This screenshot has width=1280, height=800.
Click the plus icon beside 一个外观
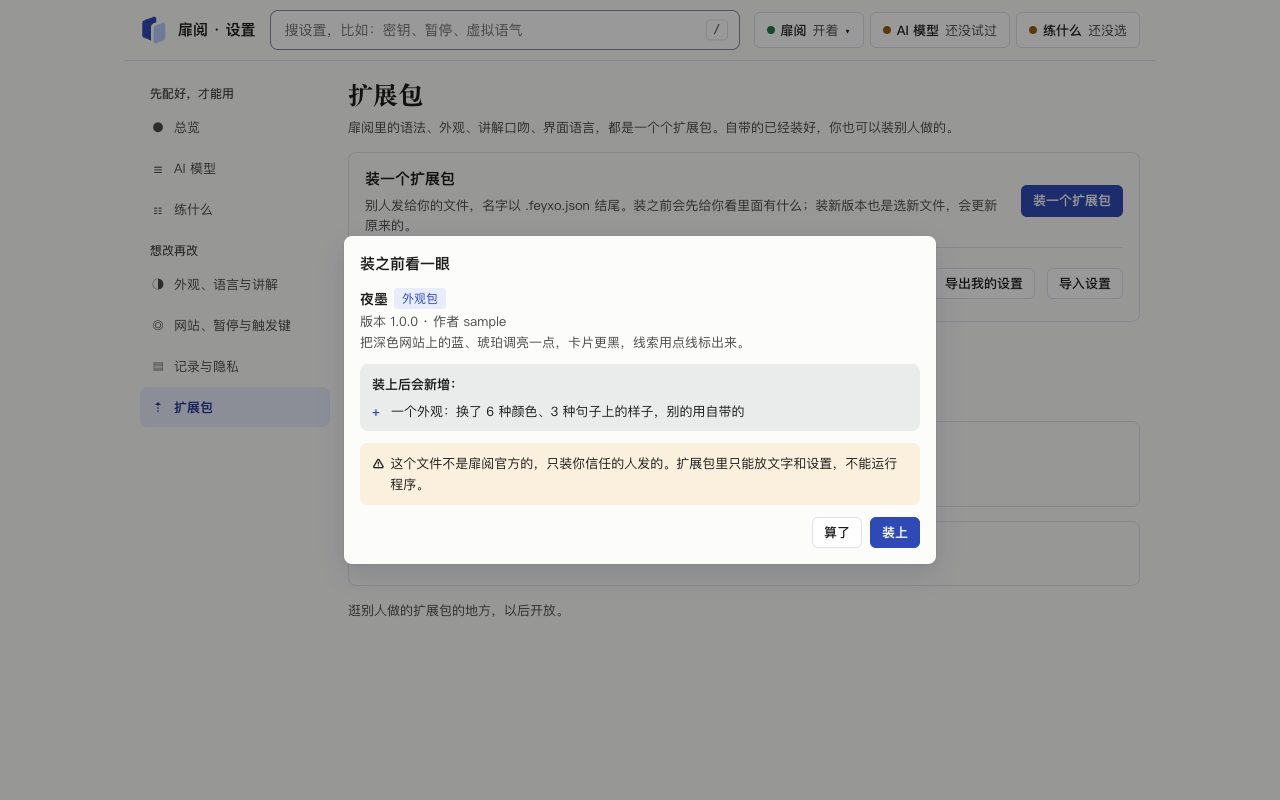click(x=376, y=412)
